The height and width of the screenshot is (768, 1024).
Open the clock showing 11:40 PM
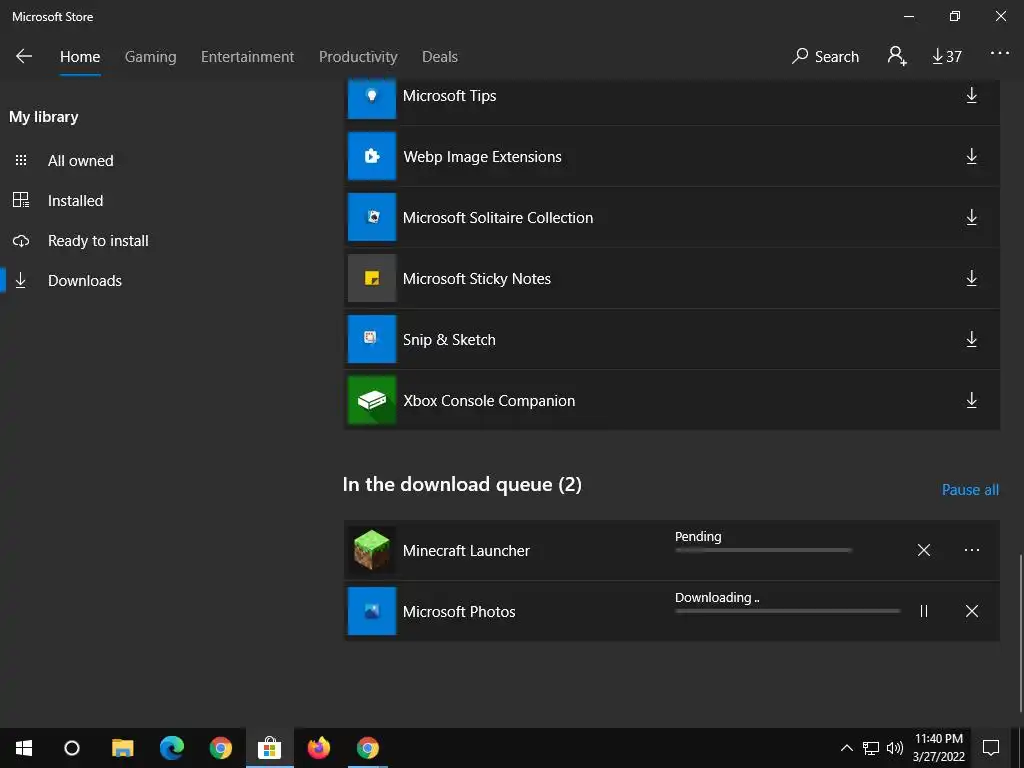[938, 748]
